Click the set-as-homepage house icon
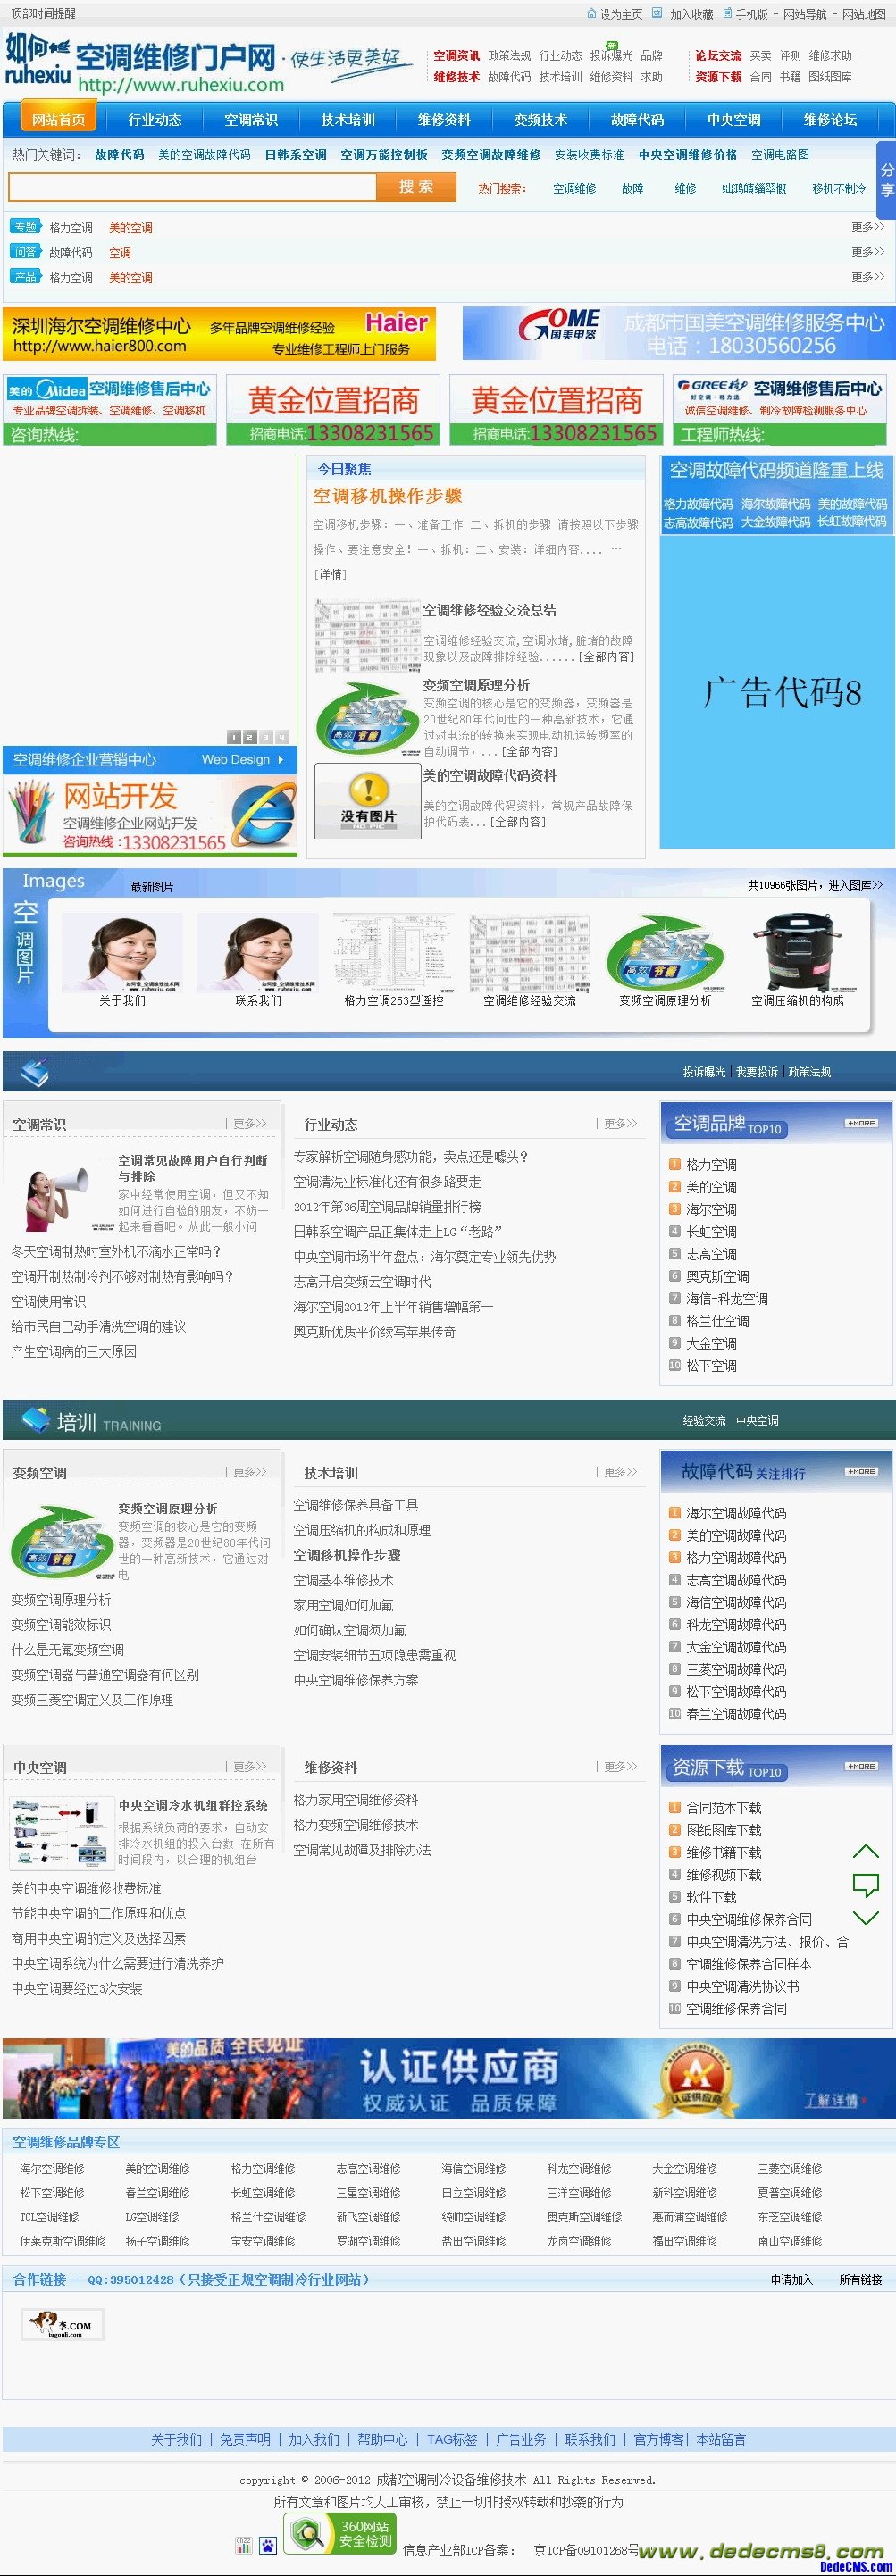Viewport: 896px width, 2576px height. coord(592,14)
